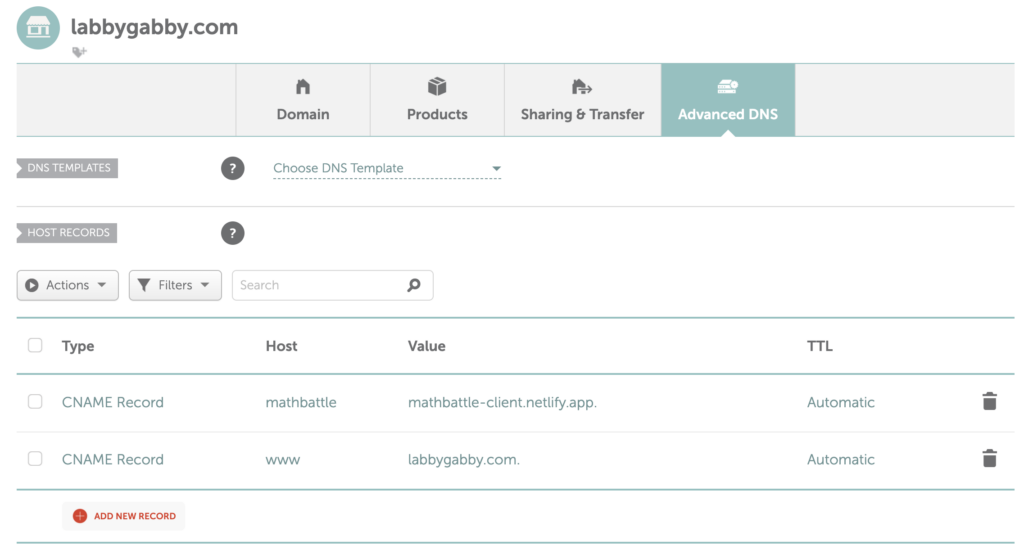Click the labbygabby.com. record value
This screenshot has height=549, width=1024.
[464, 460]
